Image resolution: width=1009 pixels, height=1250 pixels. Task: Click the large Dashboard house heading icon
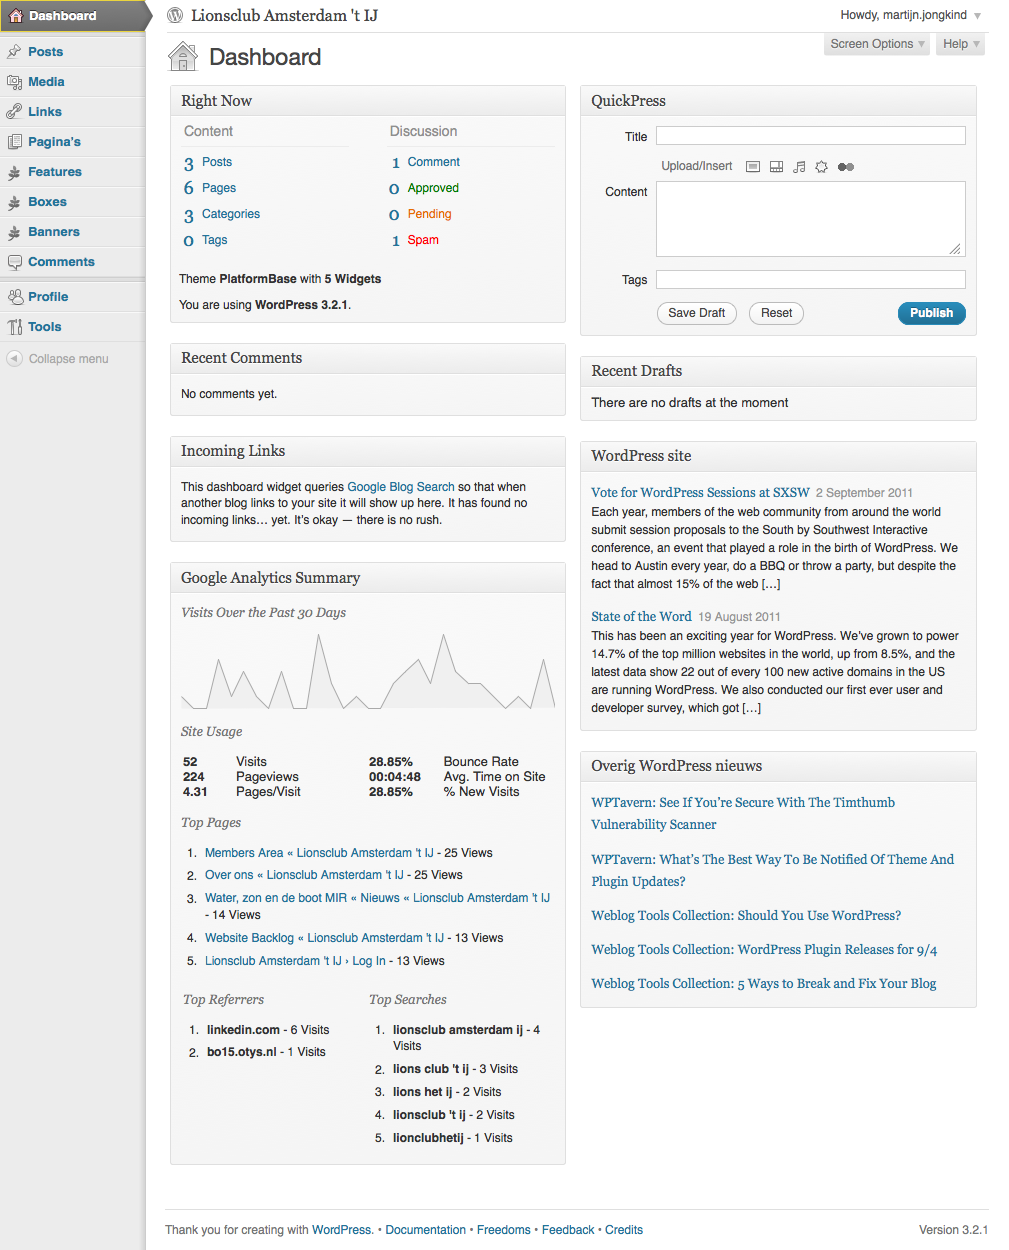183,56
